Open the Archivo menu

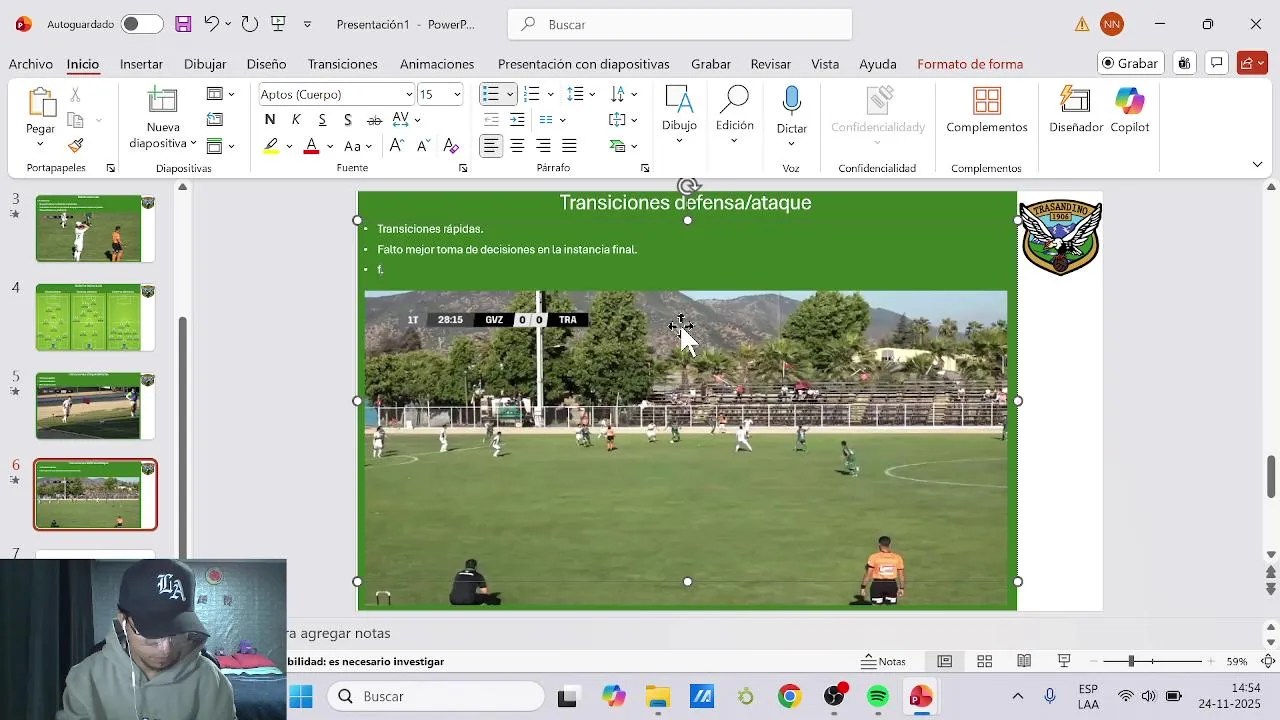click(x=31, y=64)
